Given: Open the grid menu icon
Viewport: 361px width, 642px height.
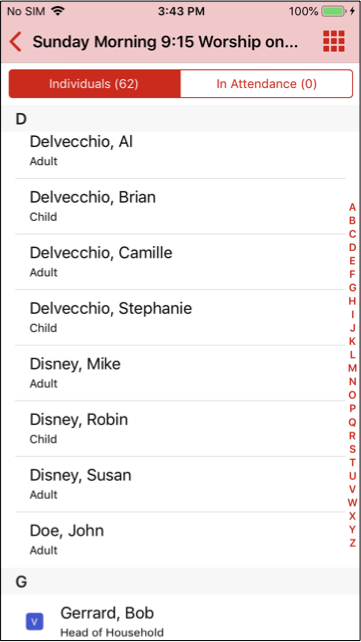Looking at the screenshot, I should [334, 41].
